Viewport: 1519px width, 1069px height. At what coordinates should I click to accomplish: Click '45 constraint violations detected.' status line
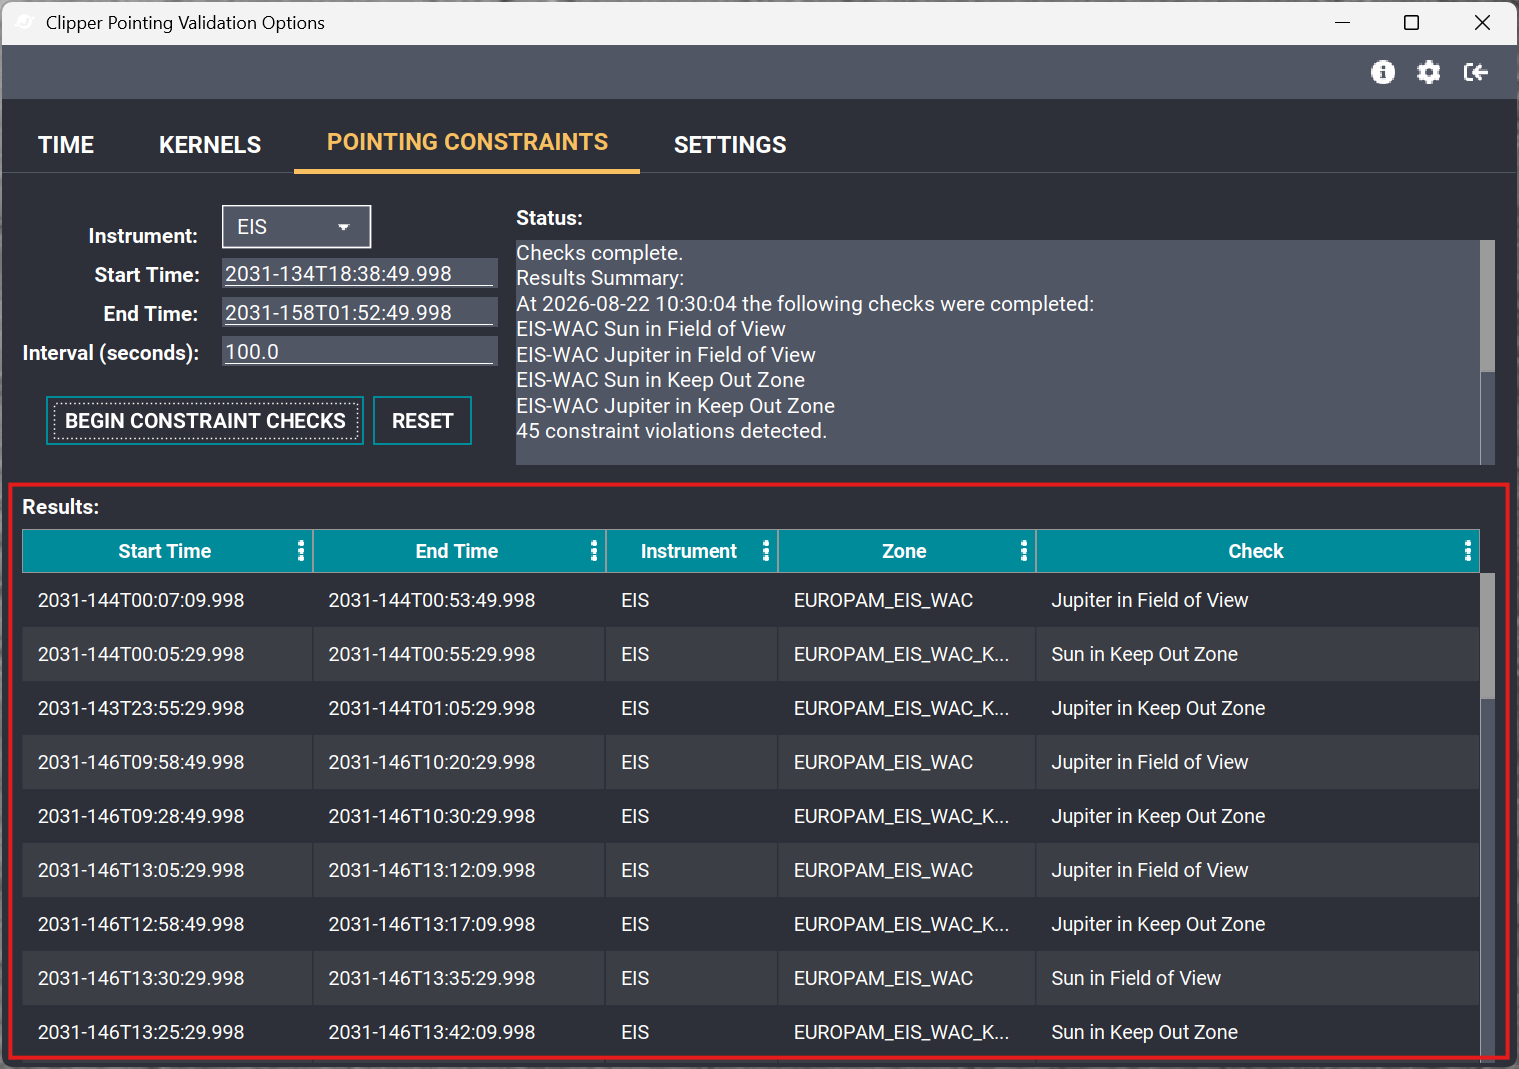point(671,431)
